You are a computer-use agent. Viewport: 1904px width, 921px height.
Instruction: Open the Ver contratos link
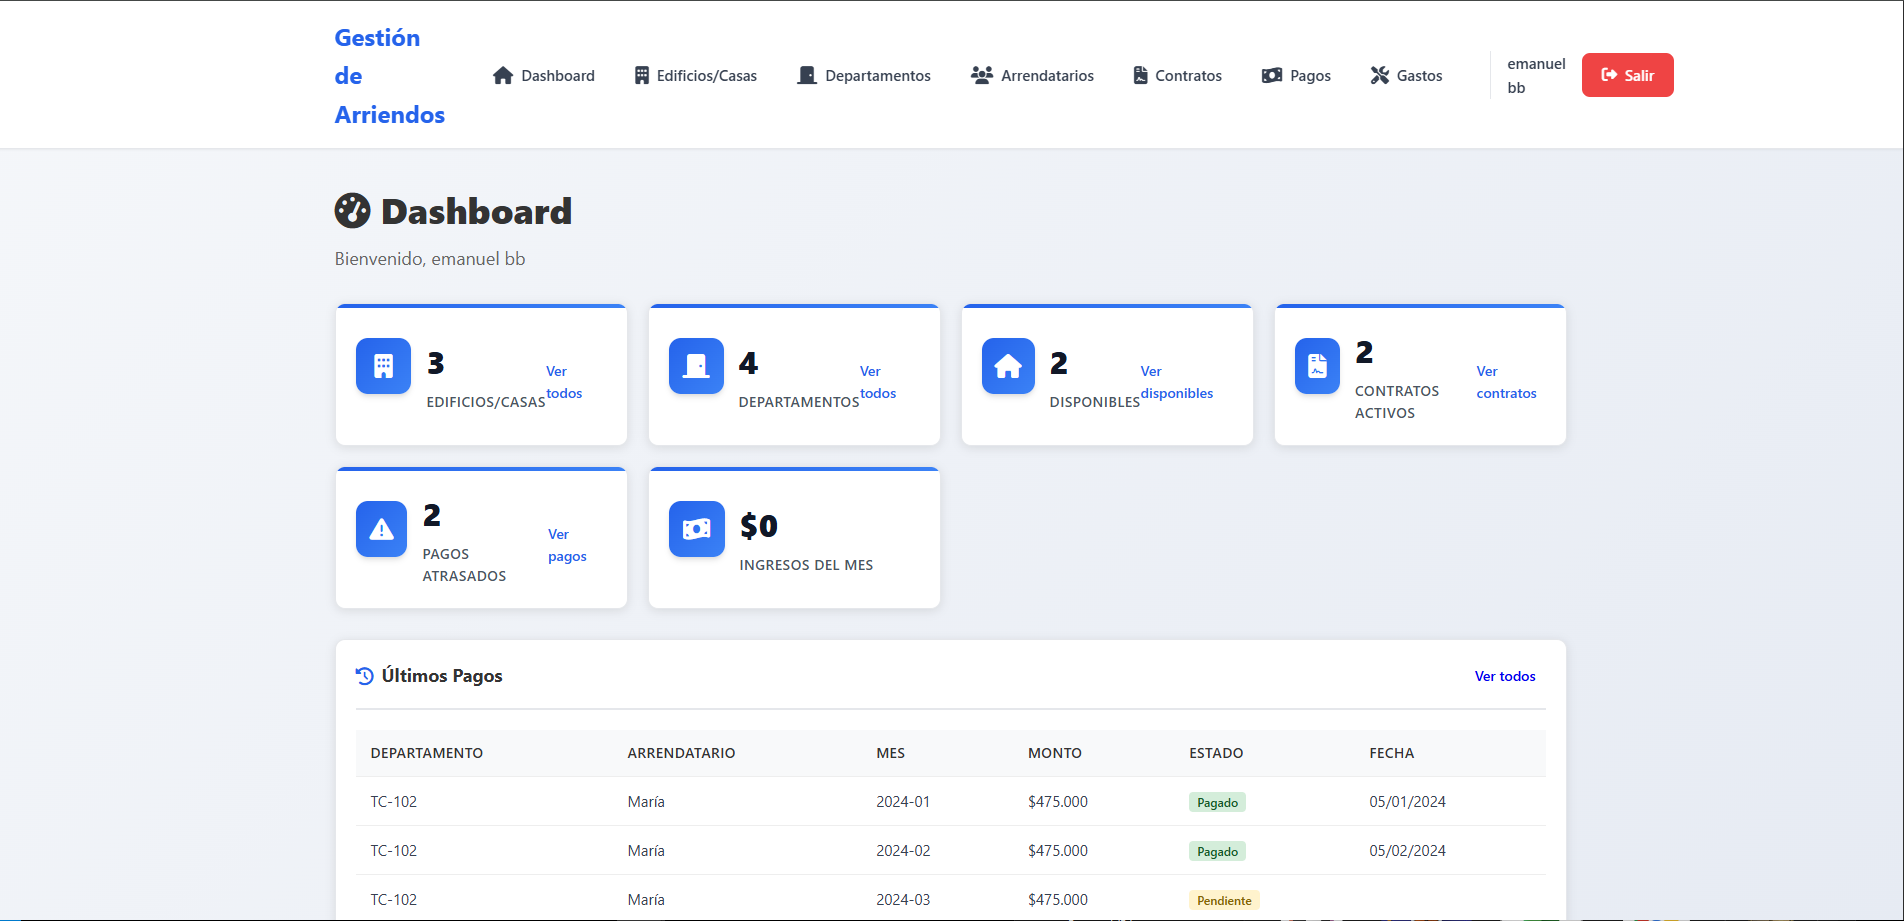point(1506,382)
